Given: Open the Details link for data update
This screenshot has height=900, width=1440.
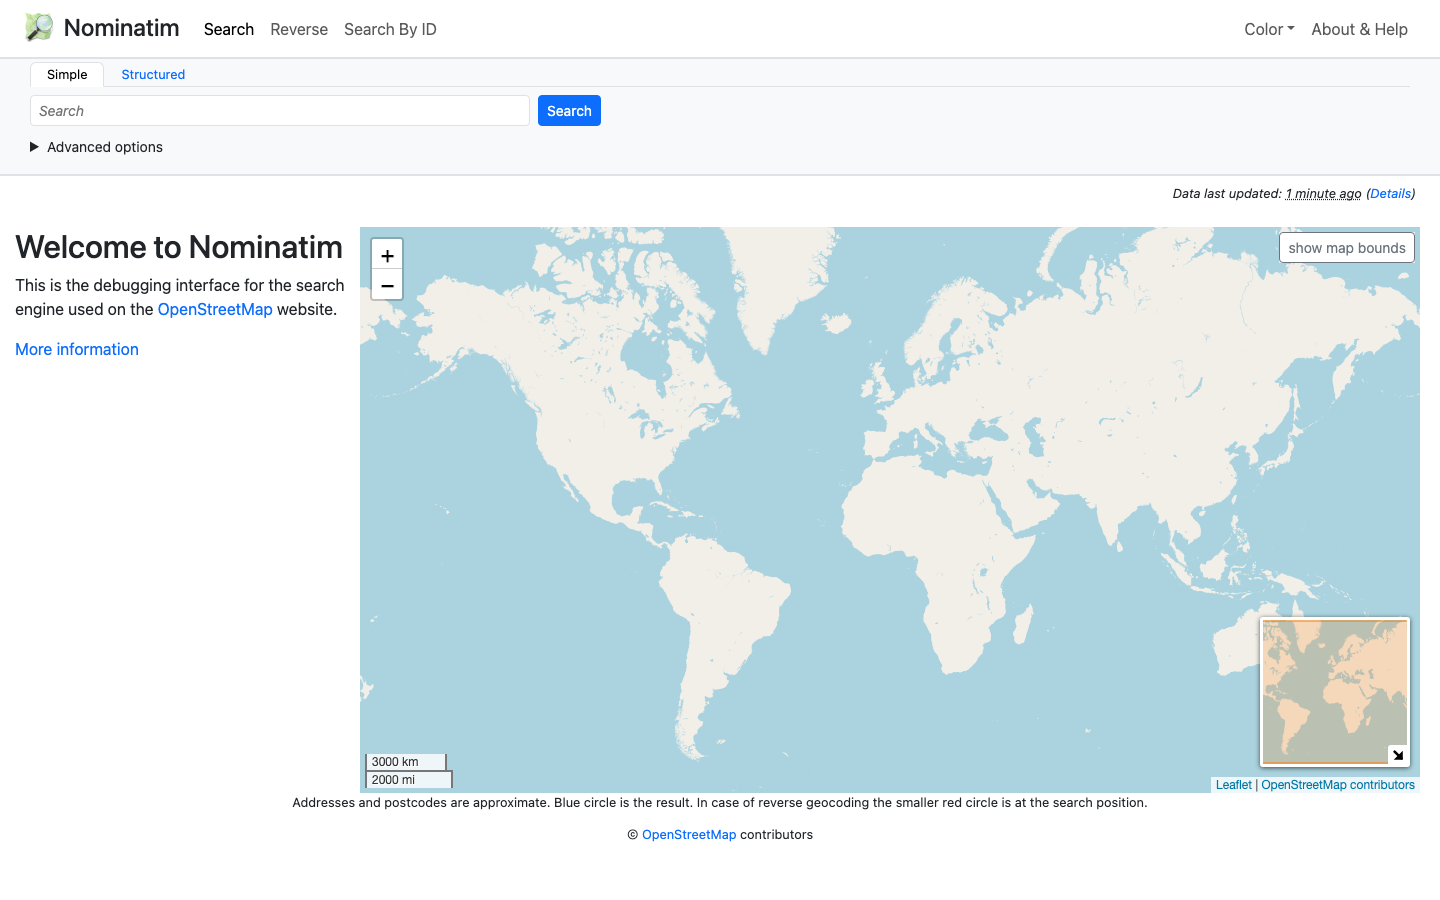Looking at the screenshot, I should pyautogui.click(x=1391, y=194).
